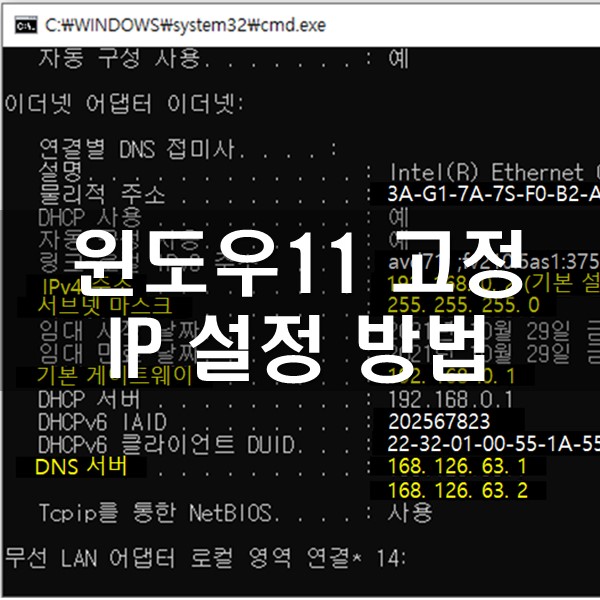Image resolution: width=600 pixels, height=600 pixels.
Task: Click the '연결별 DNS 접미사' label
Action: (x=137, y=149)
